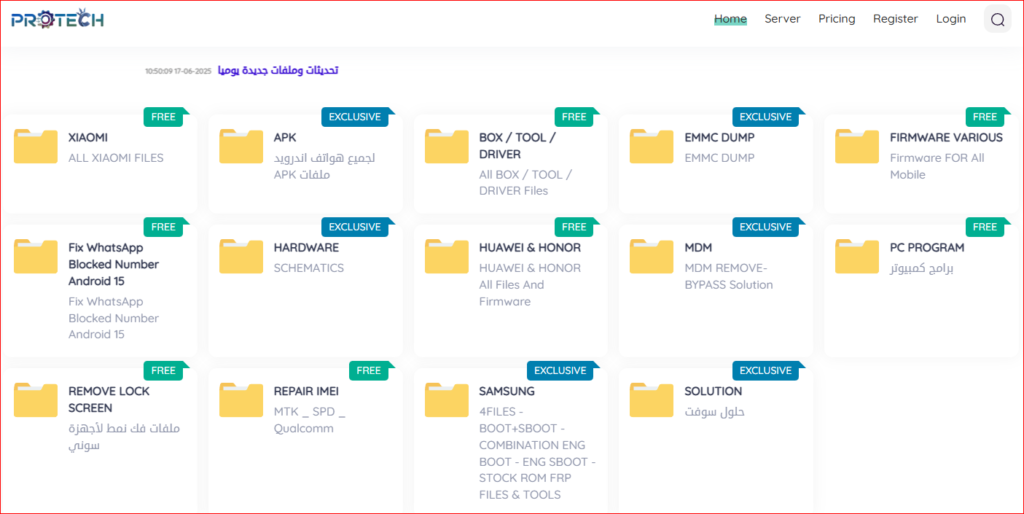Open the PC PROGRAM folder icon
Image resolution: width=1024 pixels, height=514 pixels.
pos(857,256)
